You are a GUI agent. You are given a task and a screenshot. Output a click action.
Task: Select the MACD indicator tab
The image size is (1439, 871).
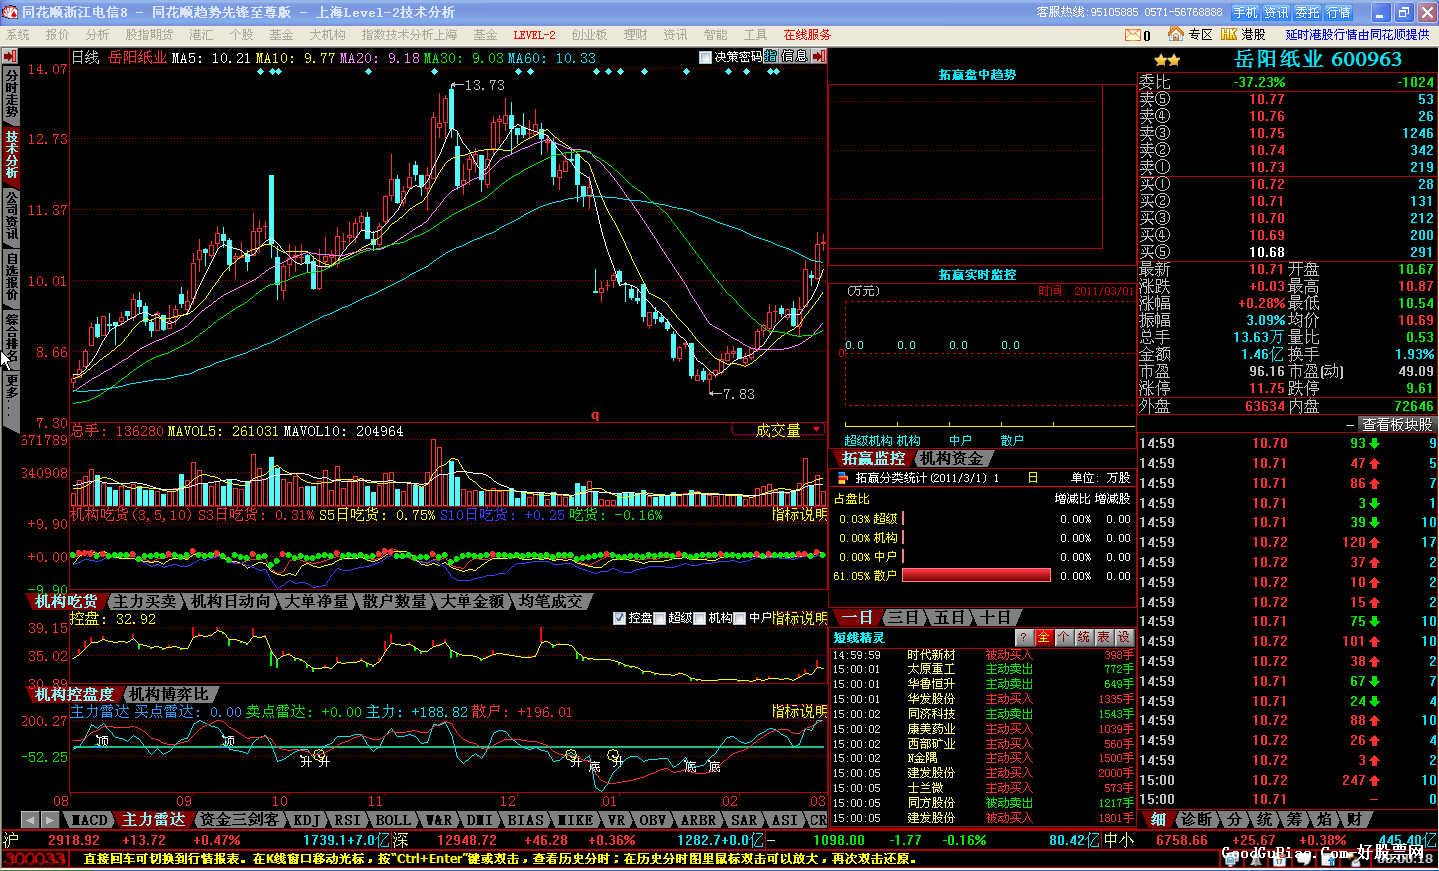(89, 820)
